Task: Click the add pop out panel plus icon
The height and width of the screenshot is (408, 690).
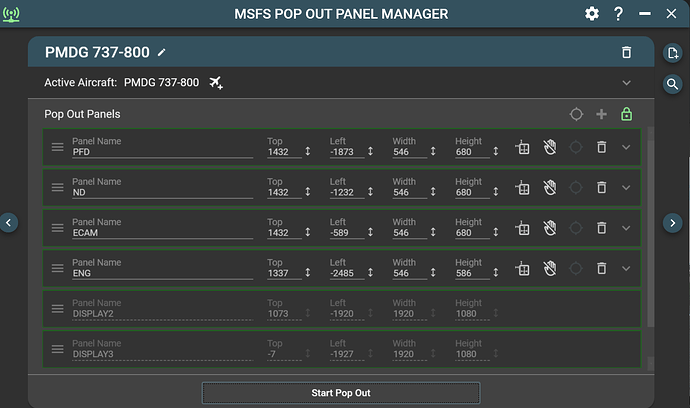Action: [601, 114]
